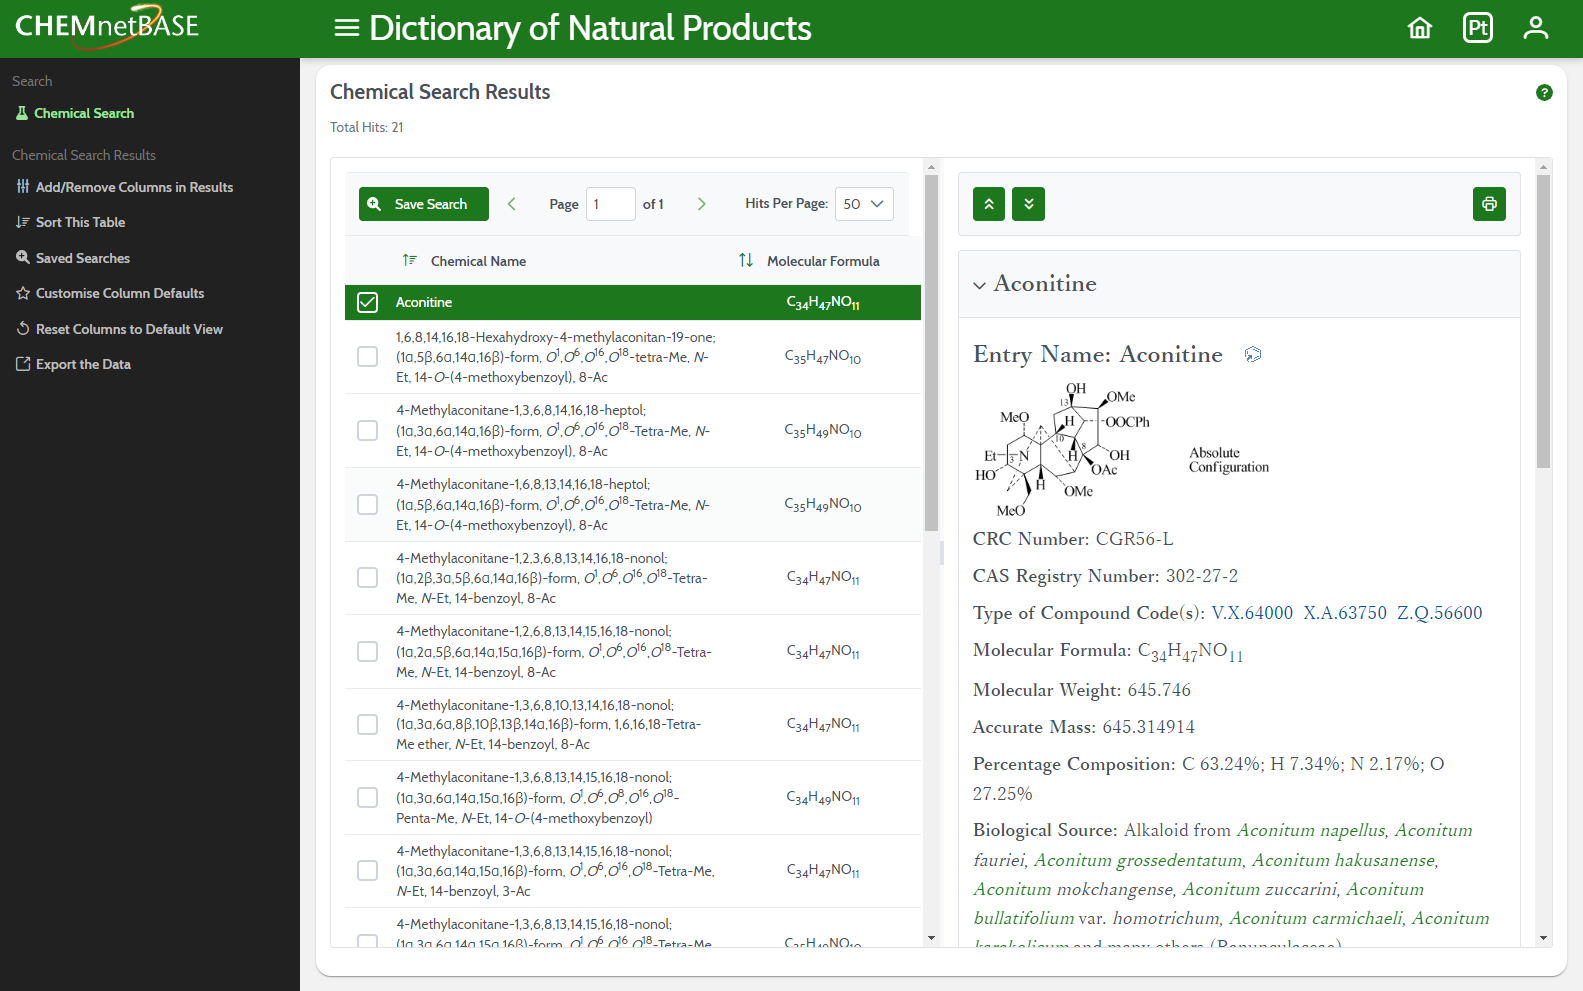This screenshot has height=991, width=1583.
Task: Check the 4-Methylaconitane-1,2,6,8,13,14,15,16,18-nonol row checkbox
Action: point(368,651)
